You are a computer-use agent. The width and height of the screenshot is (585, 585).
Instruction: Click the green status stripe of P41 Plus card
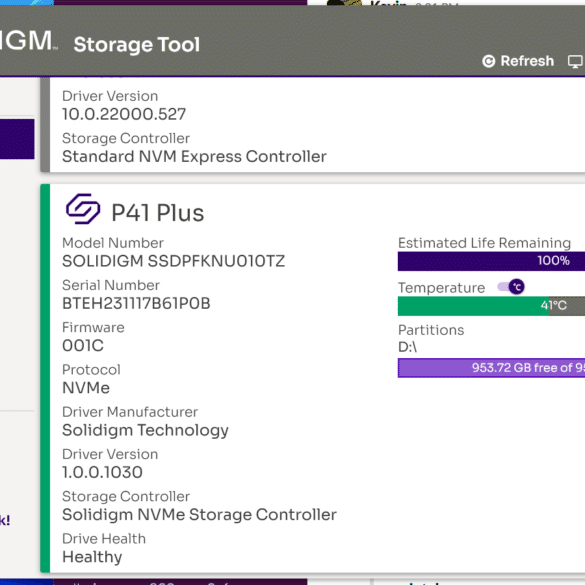(x=45, y=378)
